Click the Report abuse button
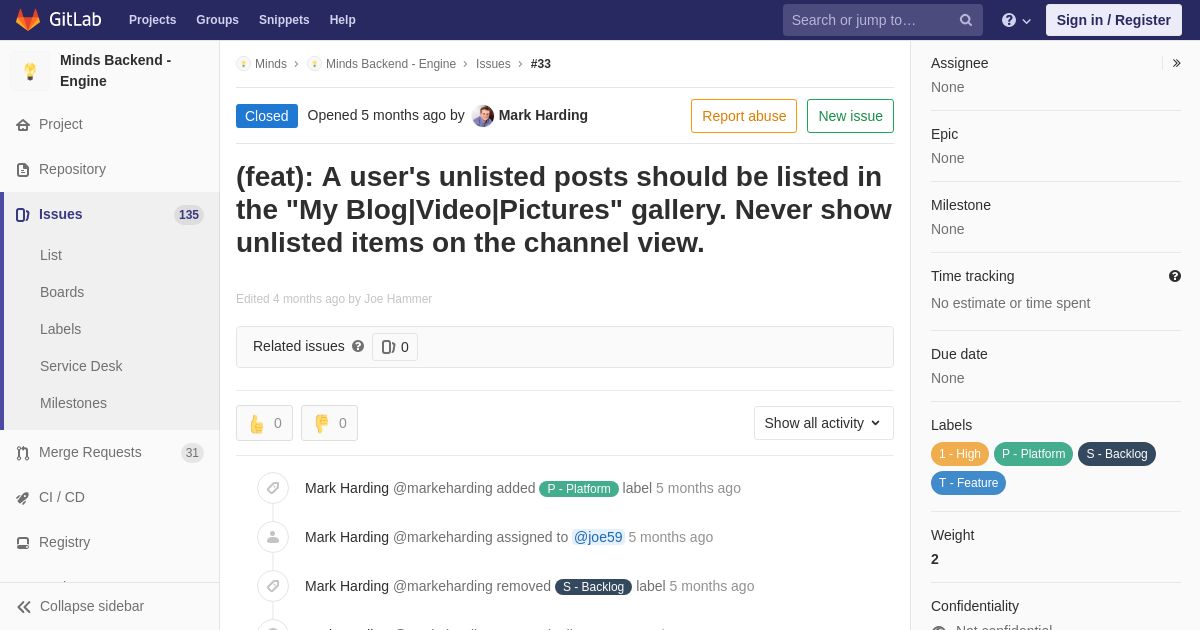The width and height of the screenshot is (1200, 630). 744,116
